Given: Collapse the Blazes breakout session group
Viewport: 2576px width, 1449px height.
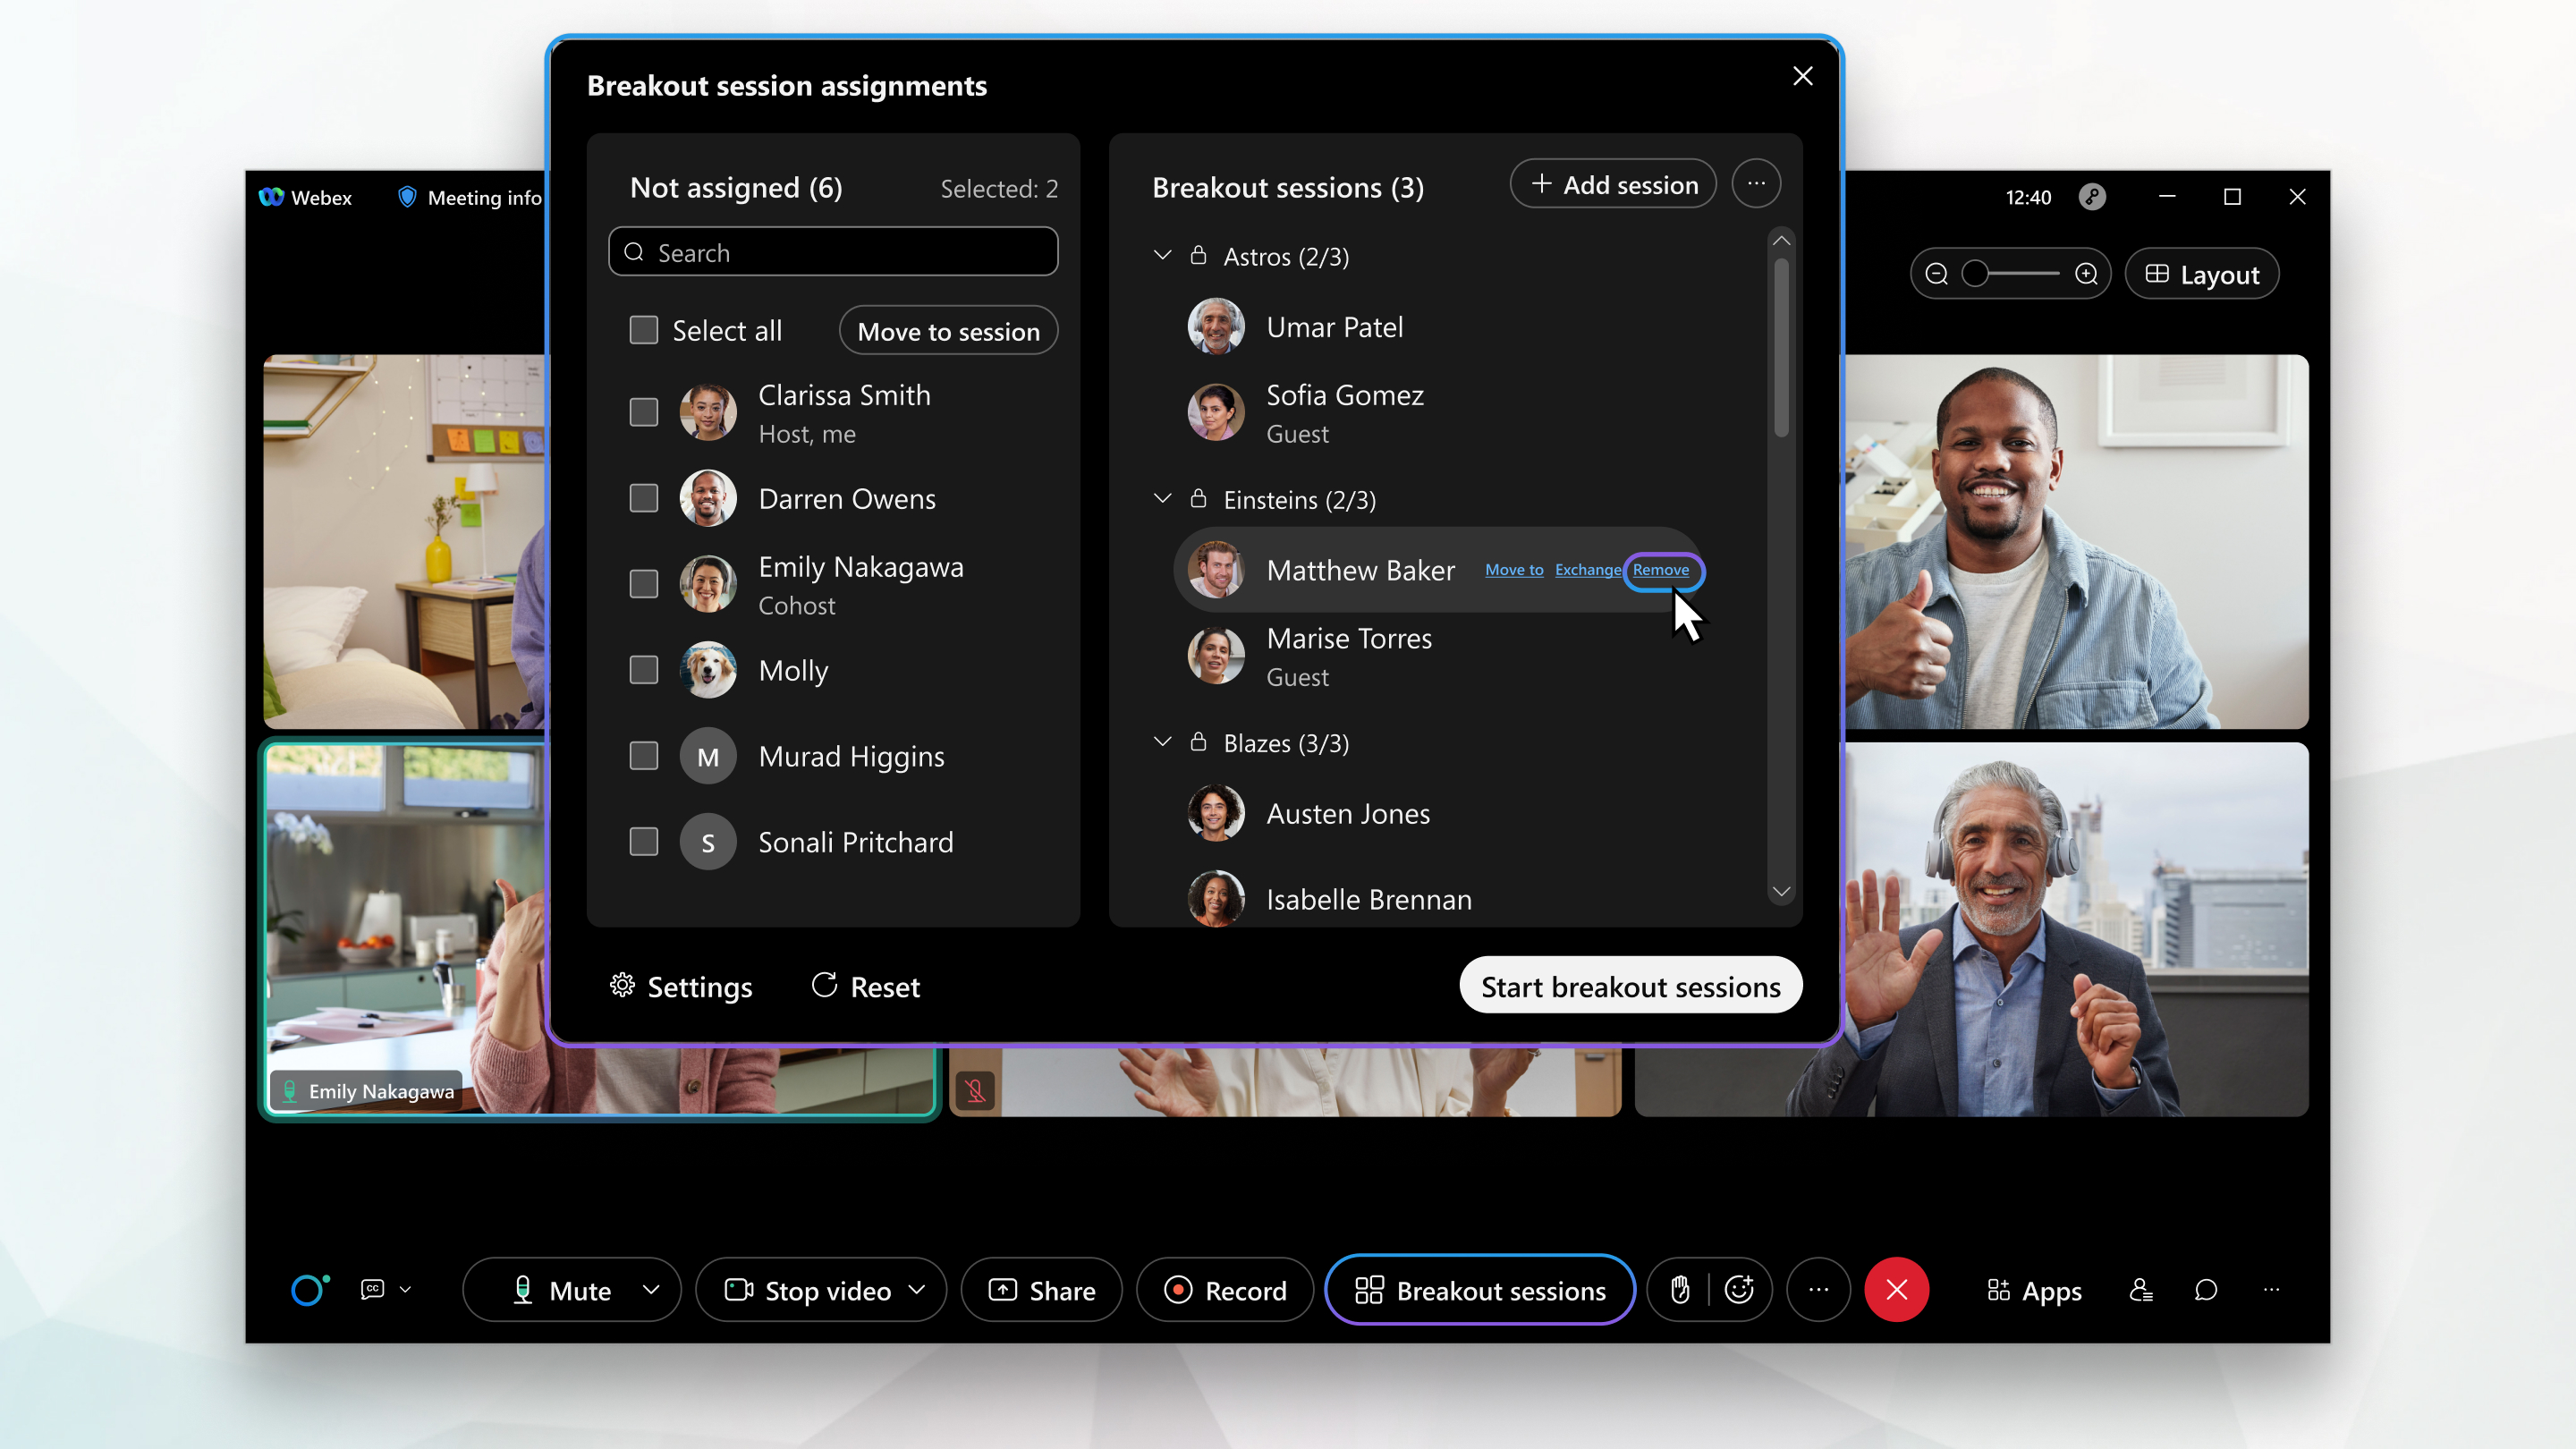Looking at the screenshot, I should click(1165, 741).
